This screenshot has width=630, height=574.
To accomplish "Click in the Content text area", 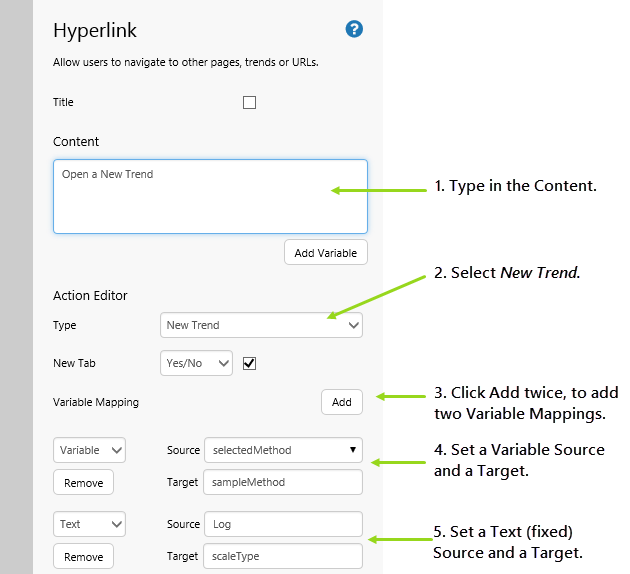I will click(210, 196).
